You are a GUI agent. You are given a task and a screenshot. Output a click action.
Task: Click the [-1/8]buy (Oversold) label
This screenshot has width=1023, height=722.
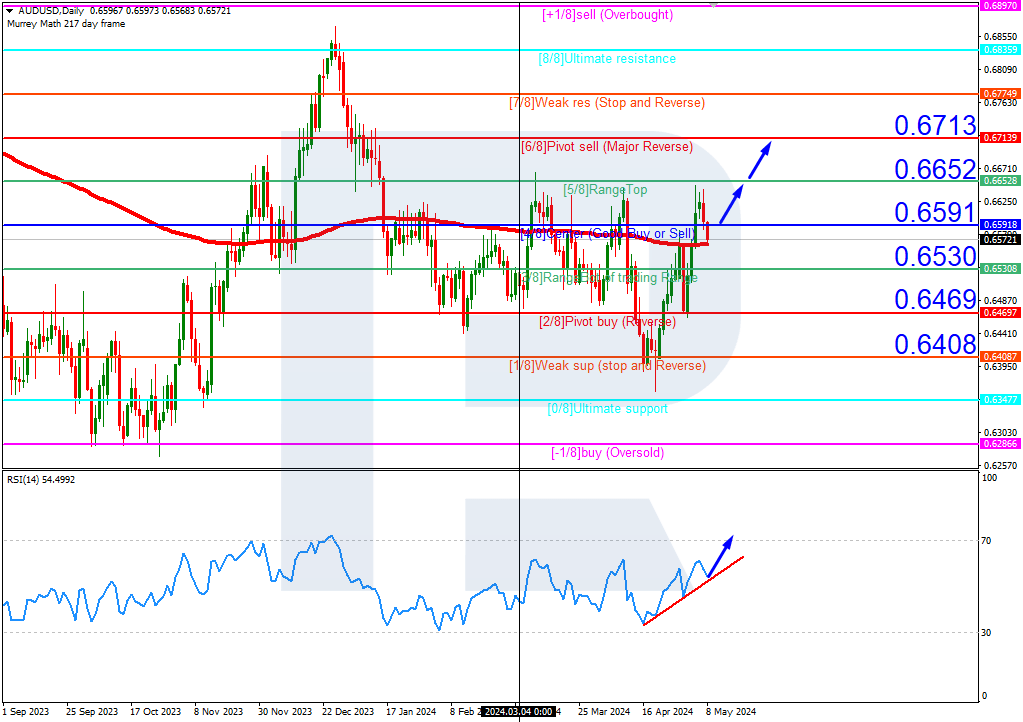point(608,452)
